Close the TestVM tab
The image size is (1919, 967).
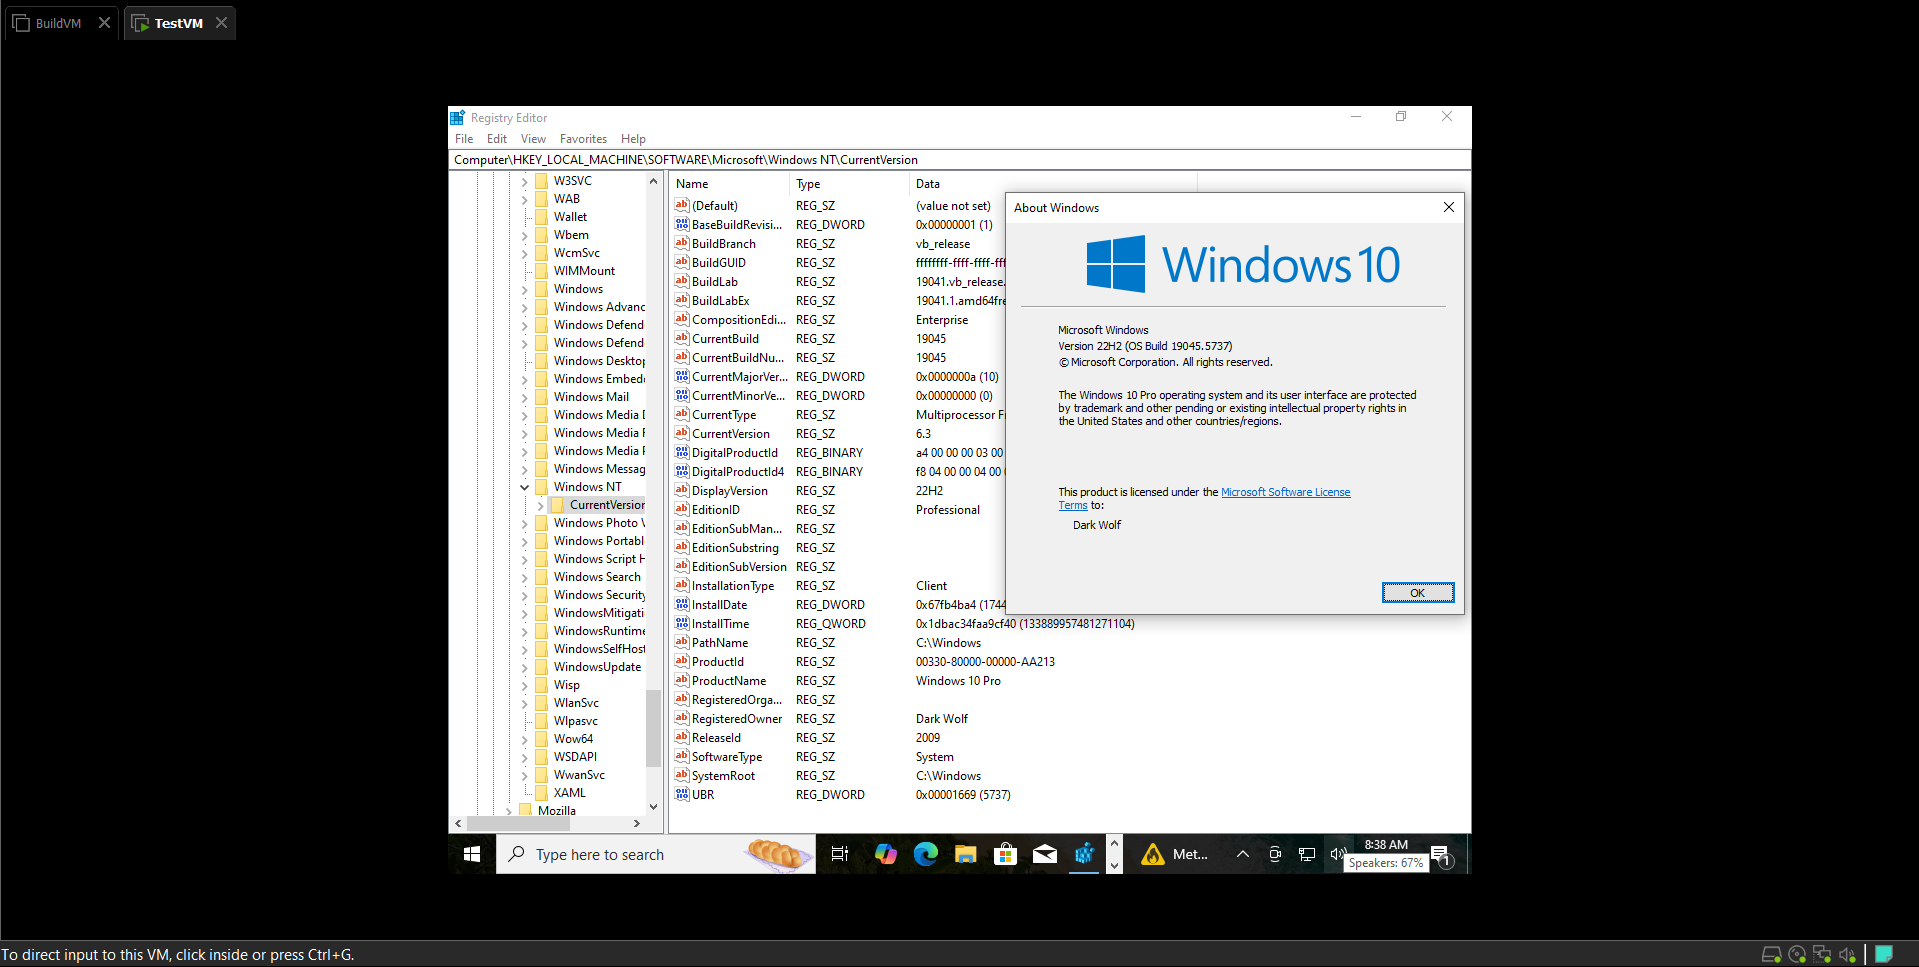pos(221,23)
